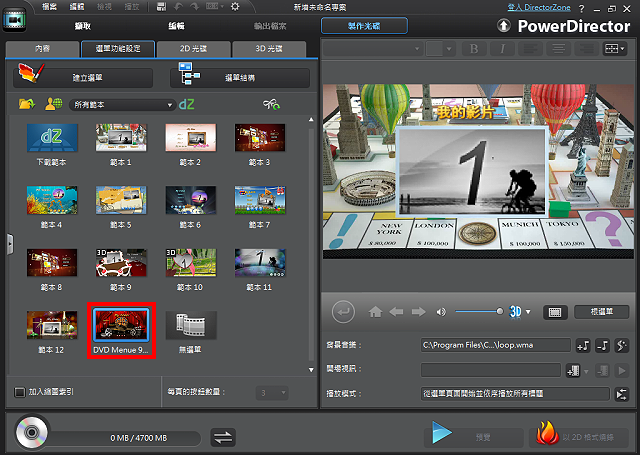Open the 3D mode dropdown arrow
Screen dimensions: 640x455
pyautogui.click(x=528, y=312)
